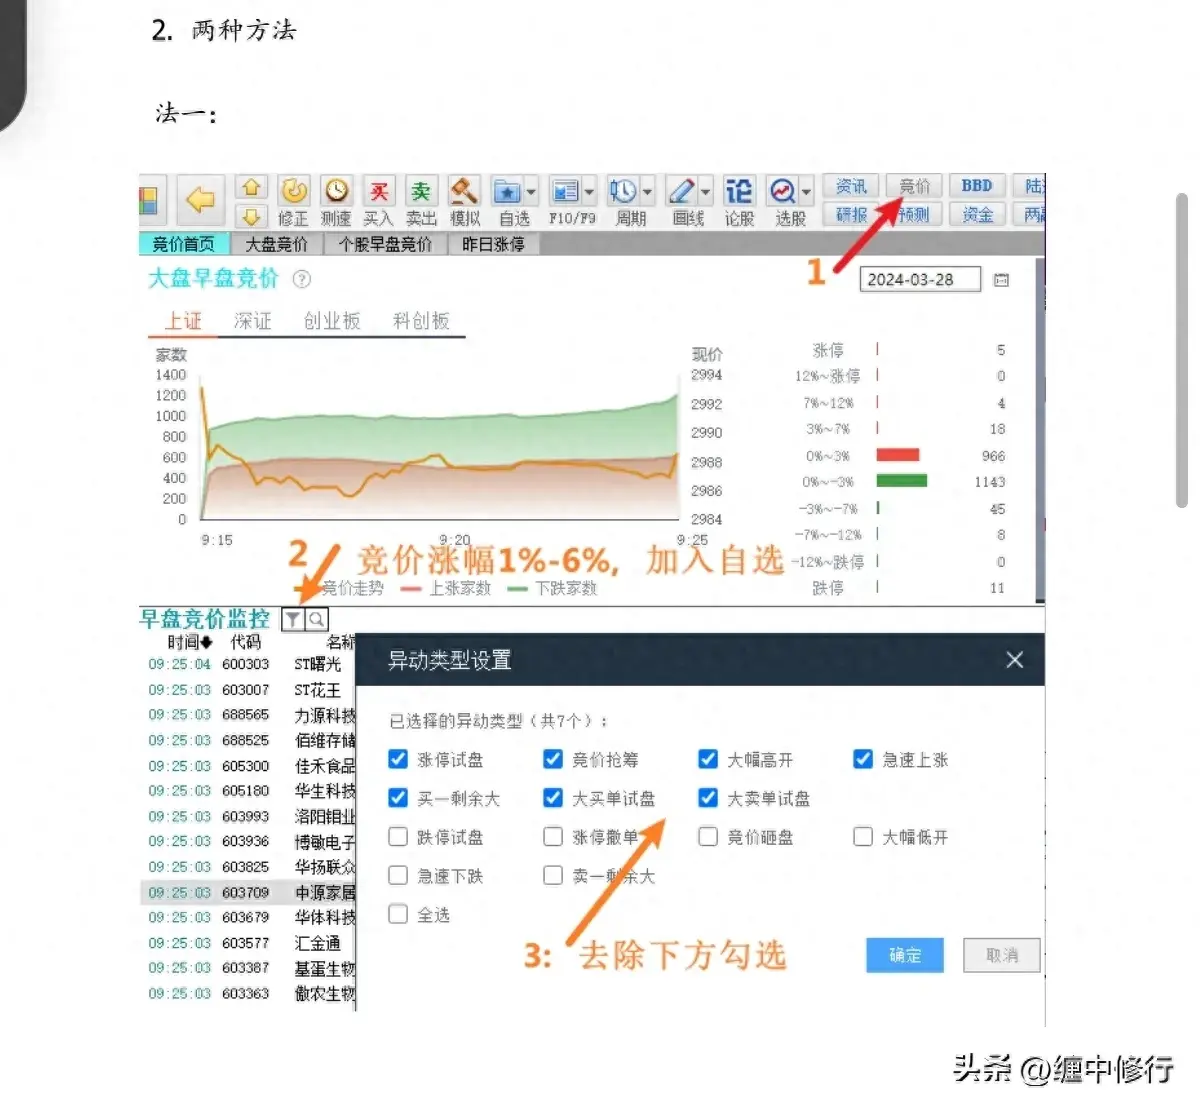Tick the 全选 select-all checkbox
Viewport: 1200px width, 1110px height.
398,914
